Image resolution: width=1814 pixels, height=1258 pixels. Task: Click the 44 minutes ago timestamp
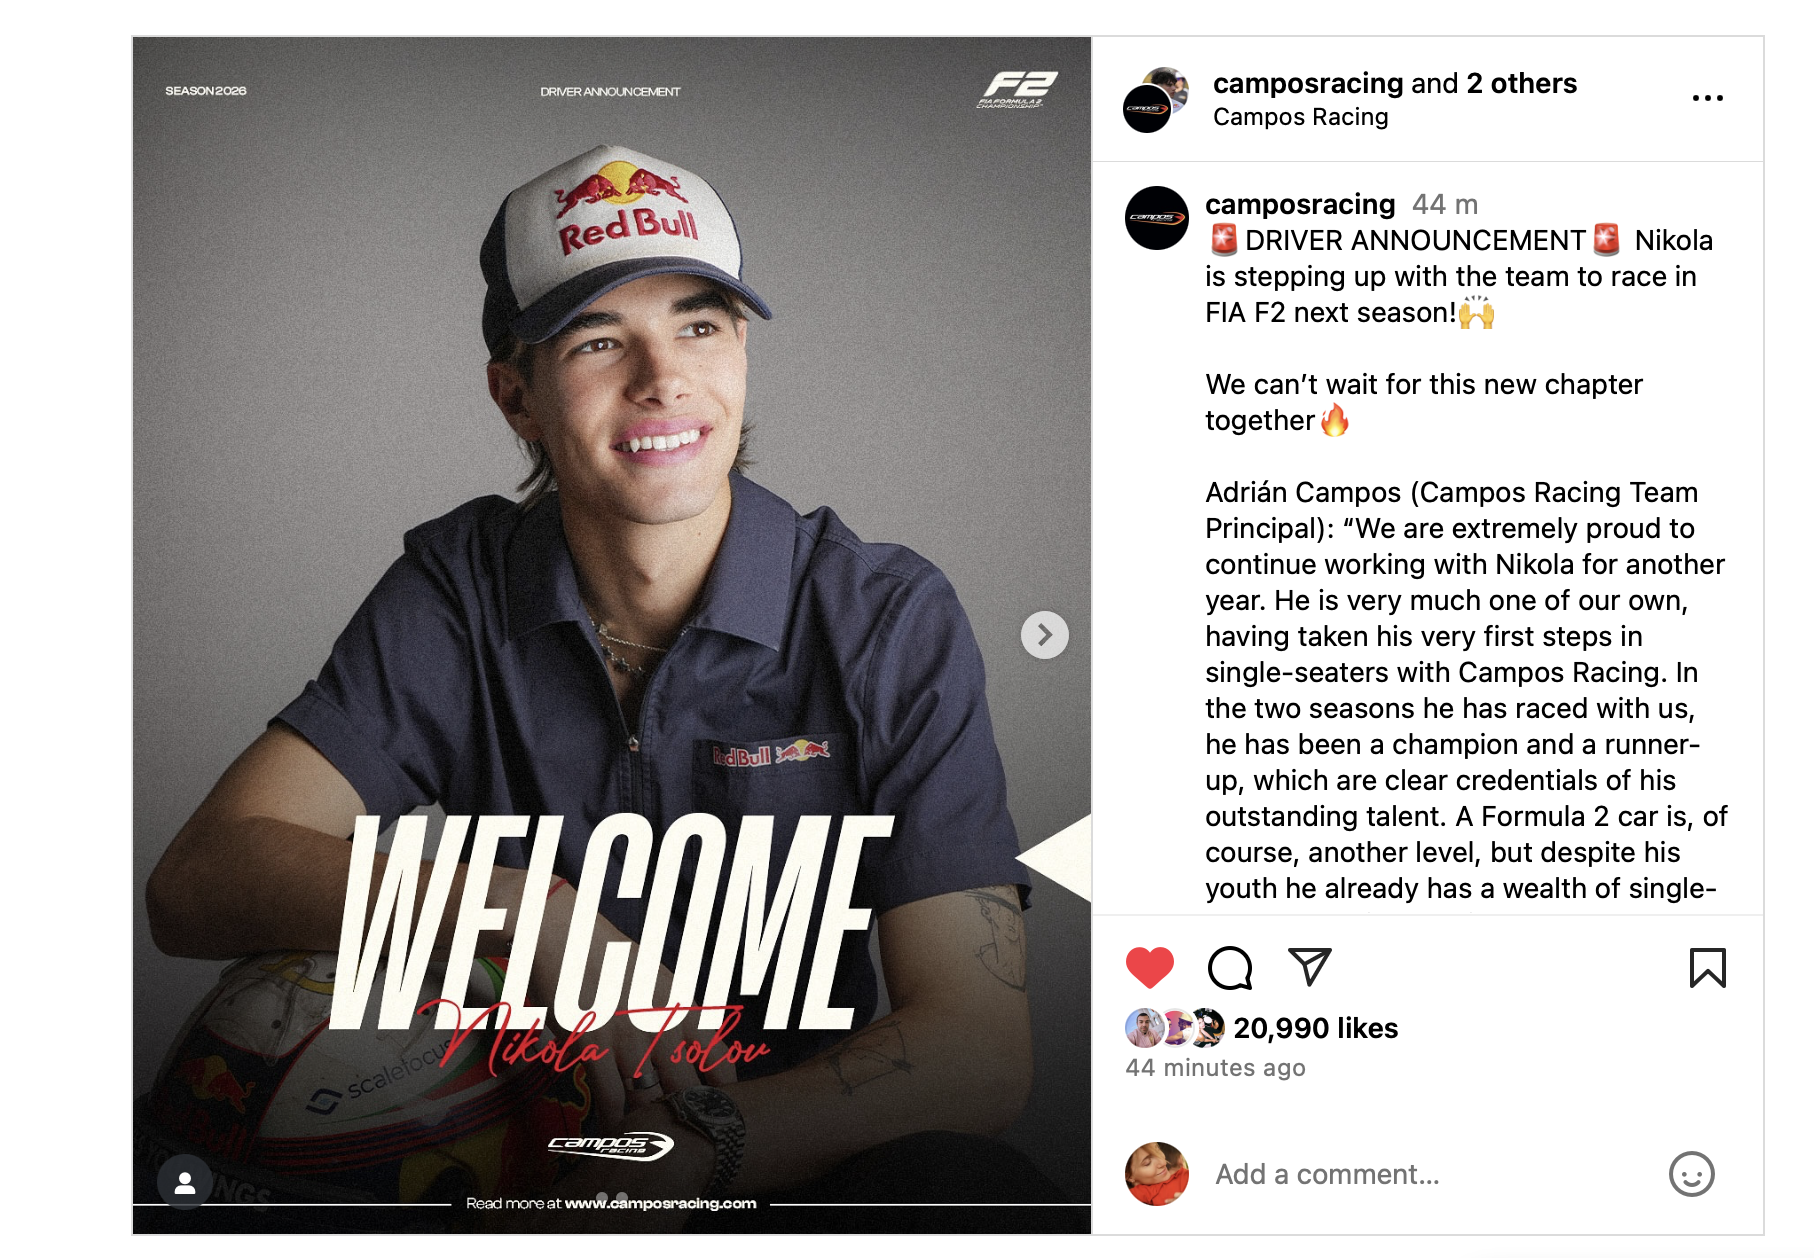pos(1215,1068)
